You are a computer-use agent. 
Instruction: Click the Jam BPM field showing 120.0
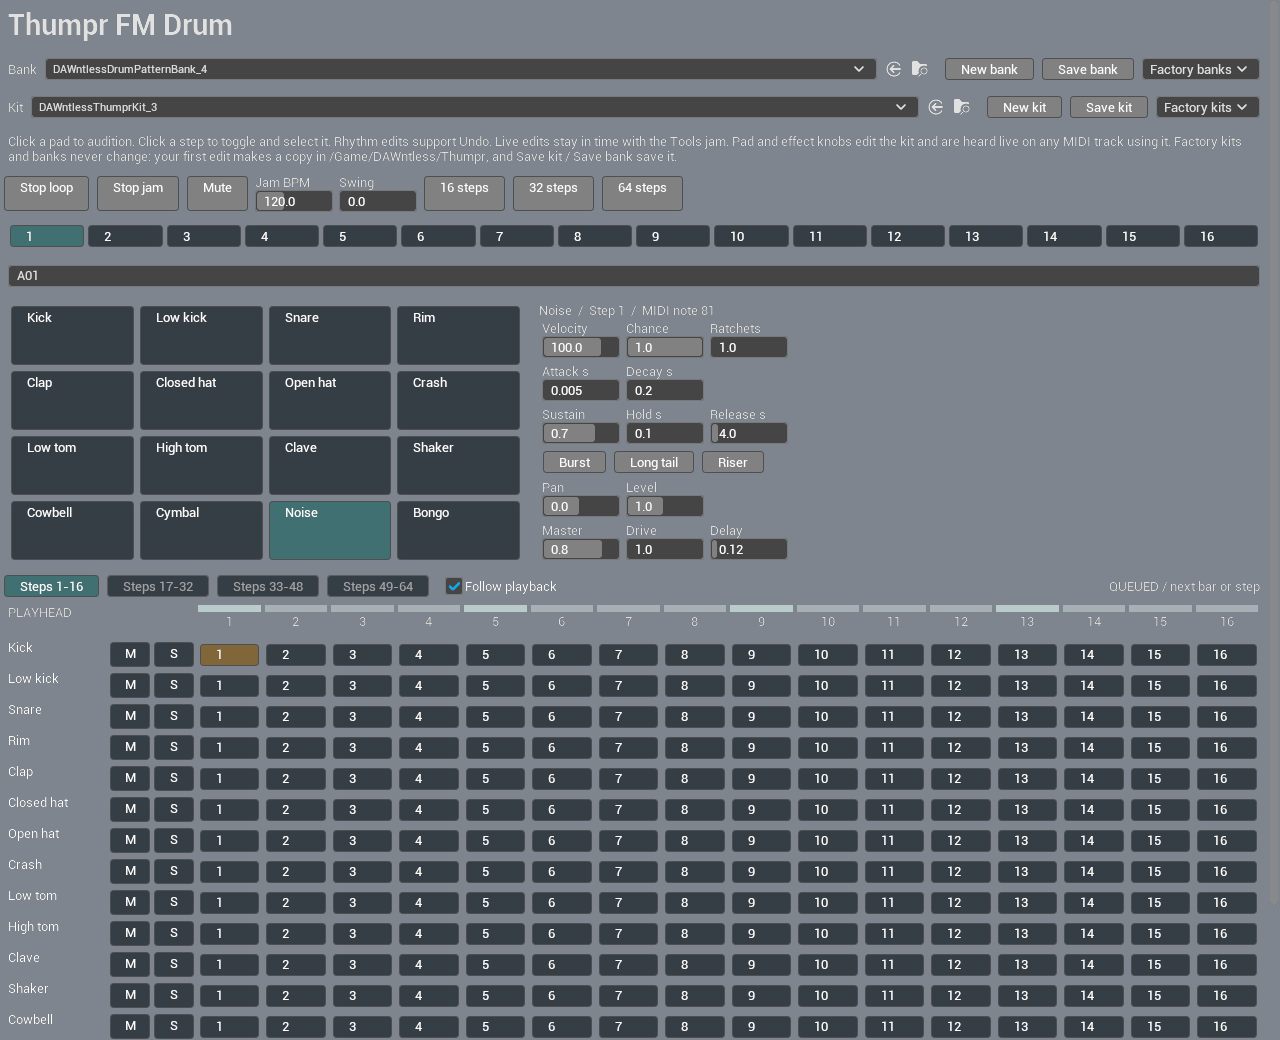[x=294, y=201]
